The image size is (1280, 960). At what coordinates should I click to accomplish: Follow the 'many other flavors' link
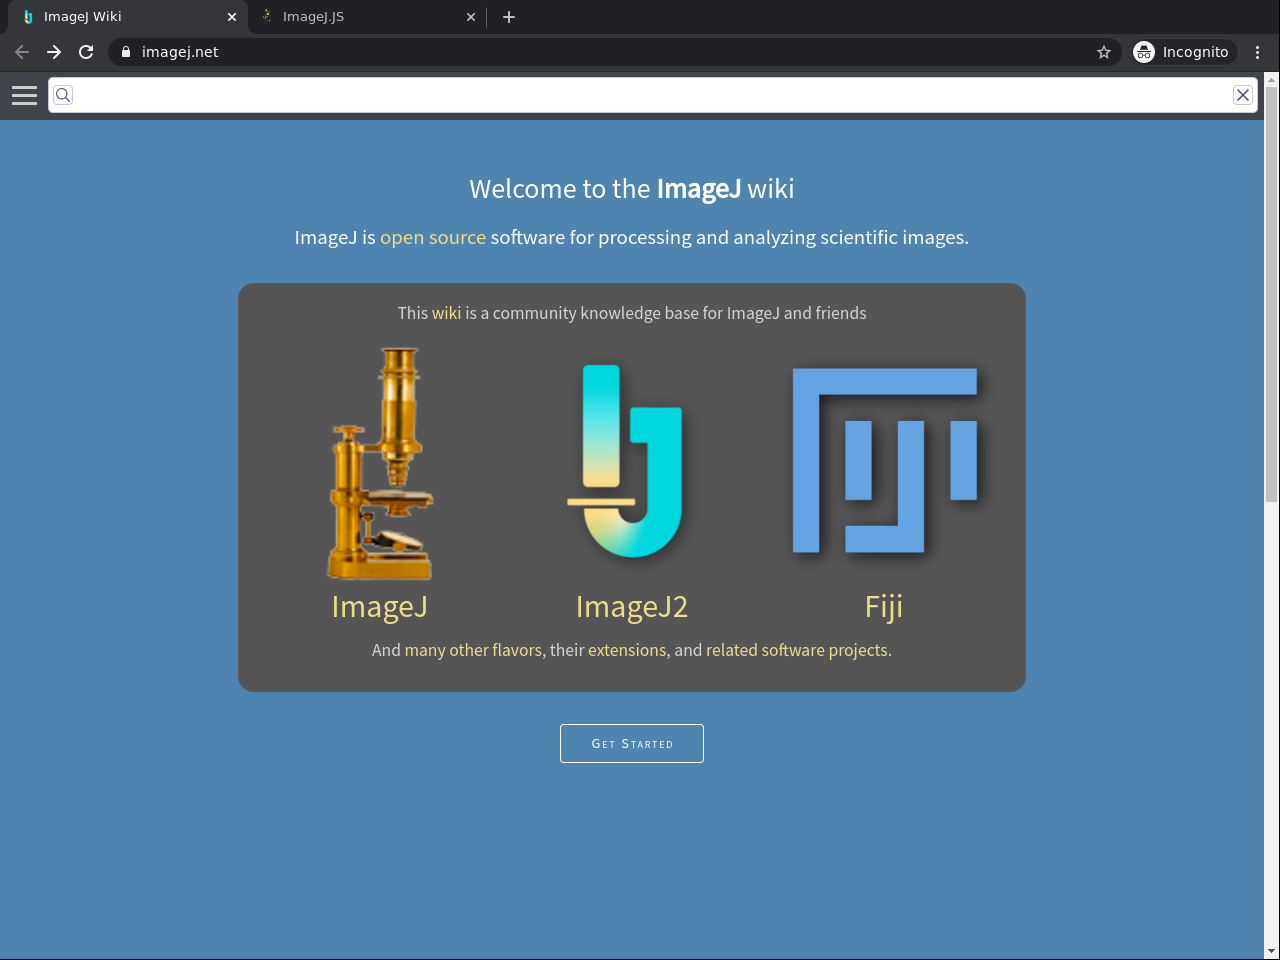(x=473, y=650)
